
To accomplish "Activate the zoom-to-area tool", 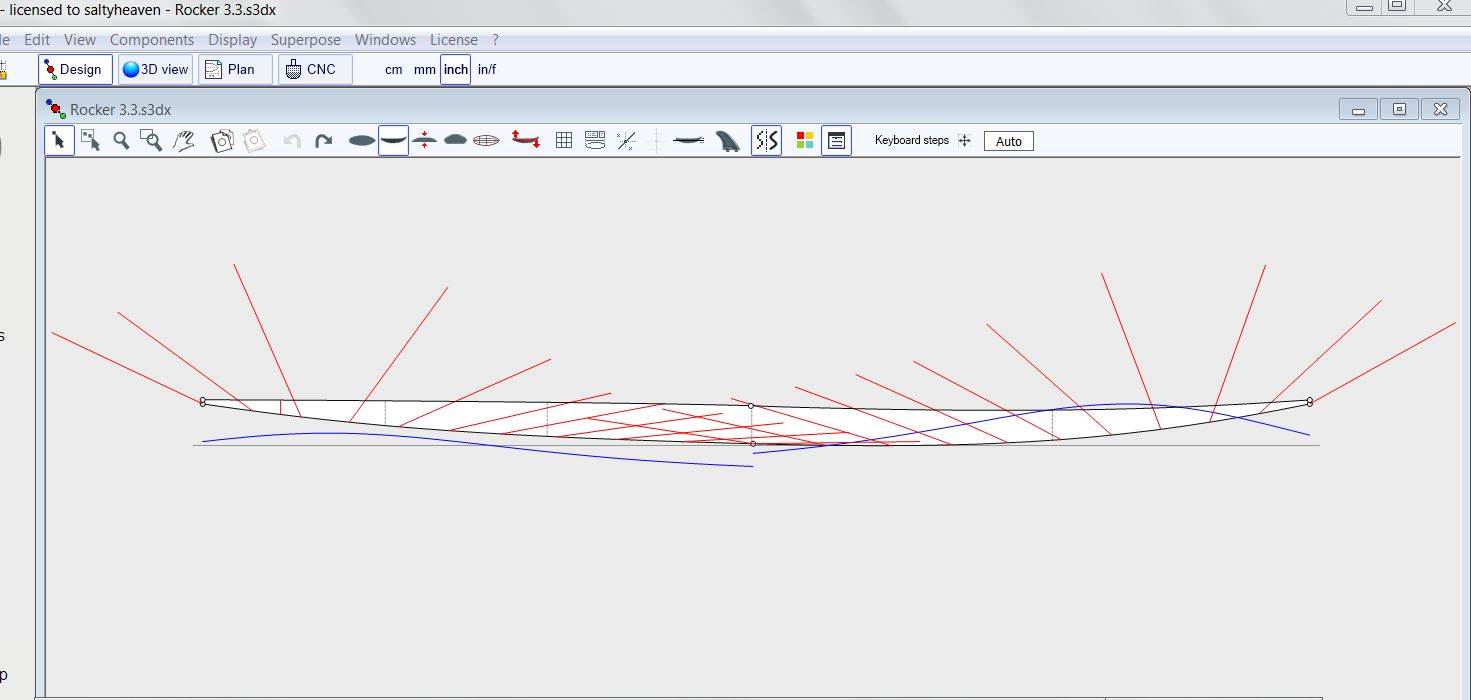I will pyautogui.click(x=152, y=141).
